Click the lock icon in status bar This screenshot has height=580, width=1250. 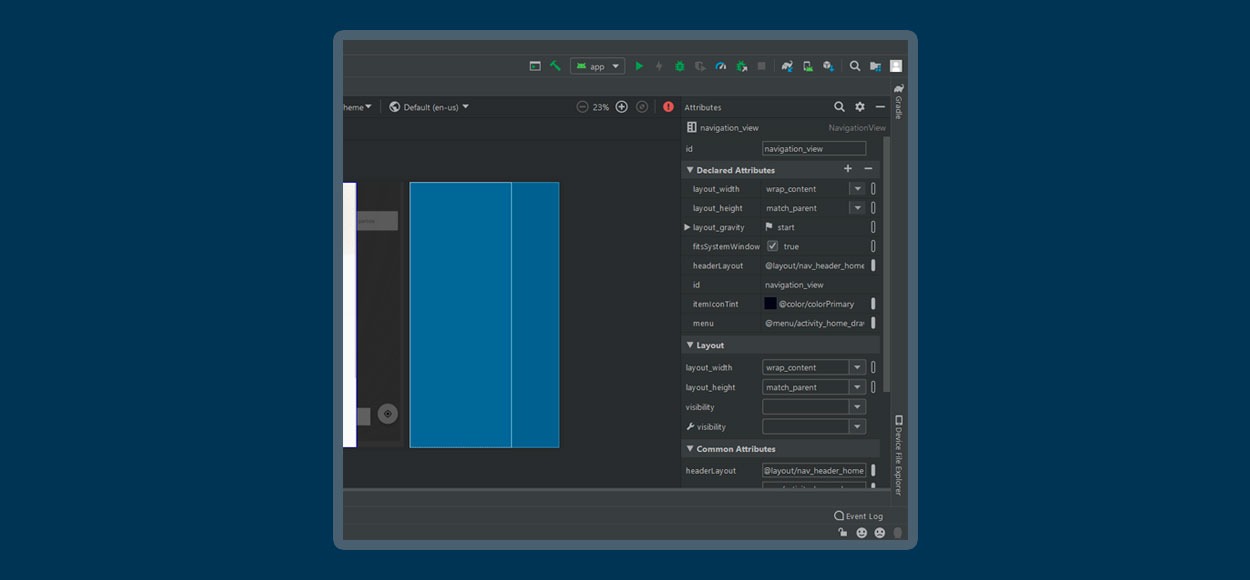click(x=843, y=533)
